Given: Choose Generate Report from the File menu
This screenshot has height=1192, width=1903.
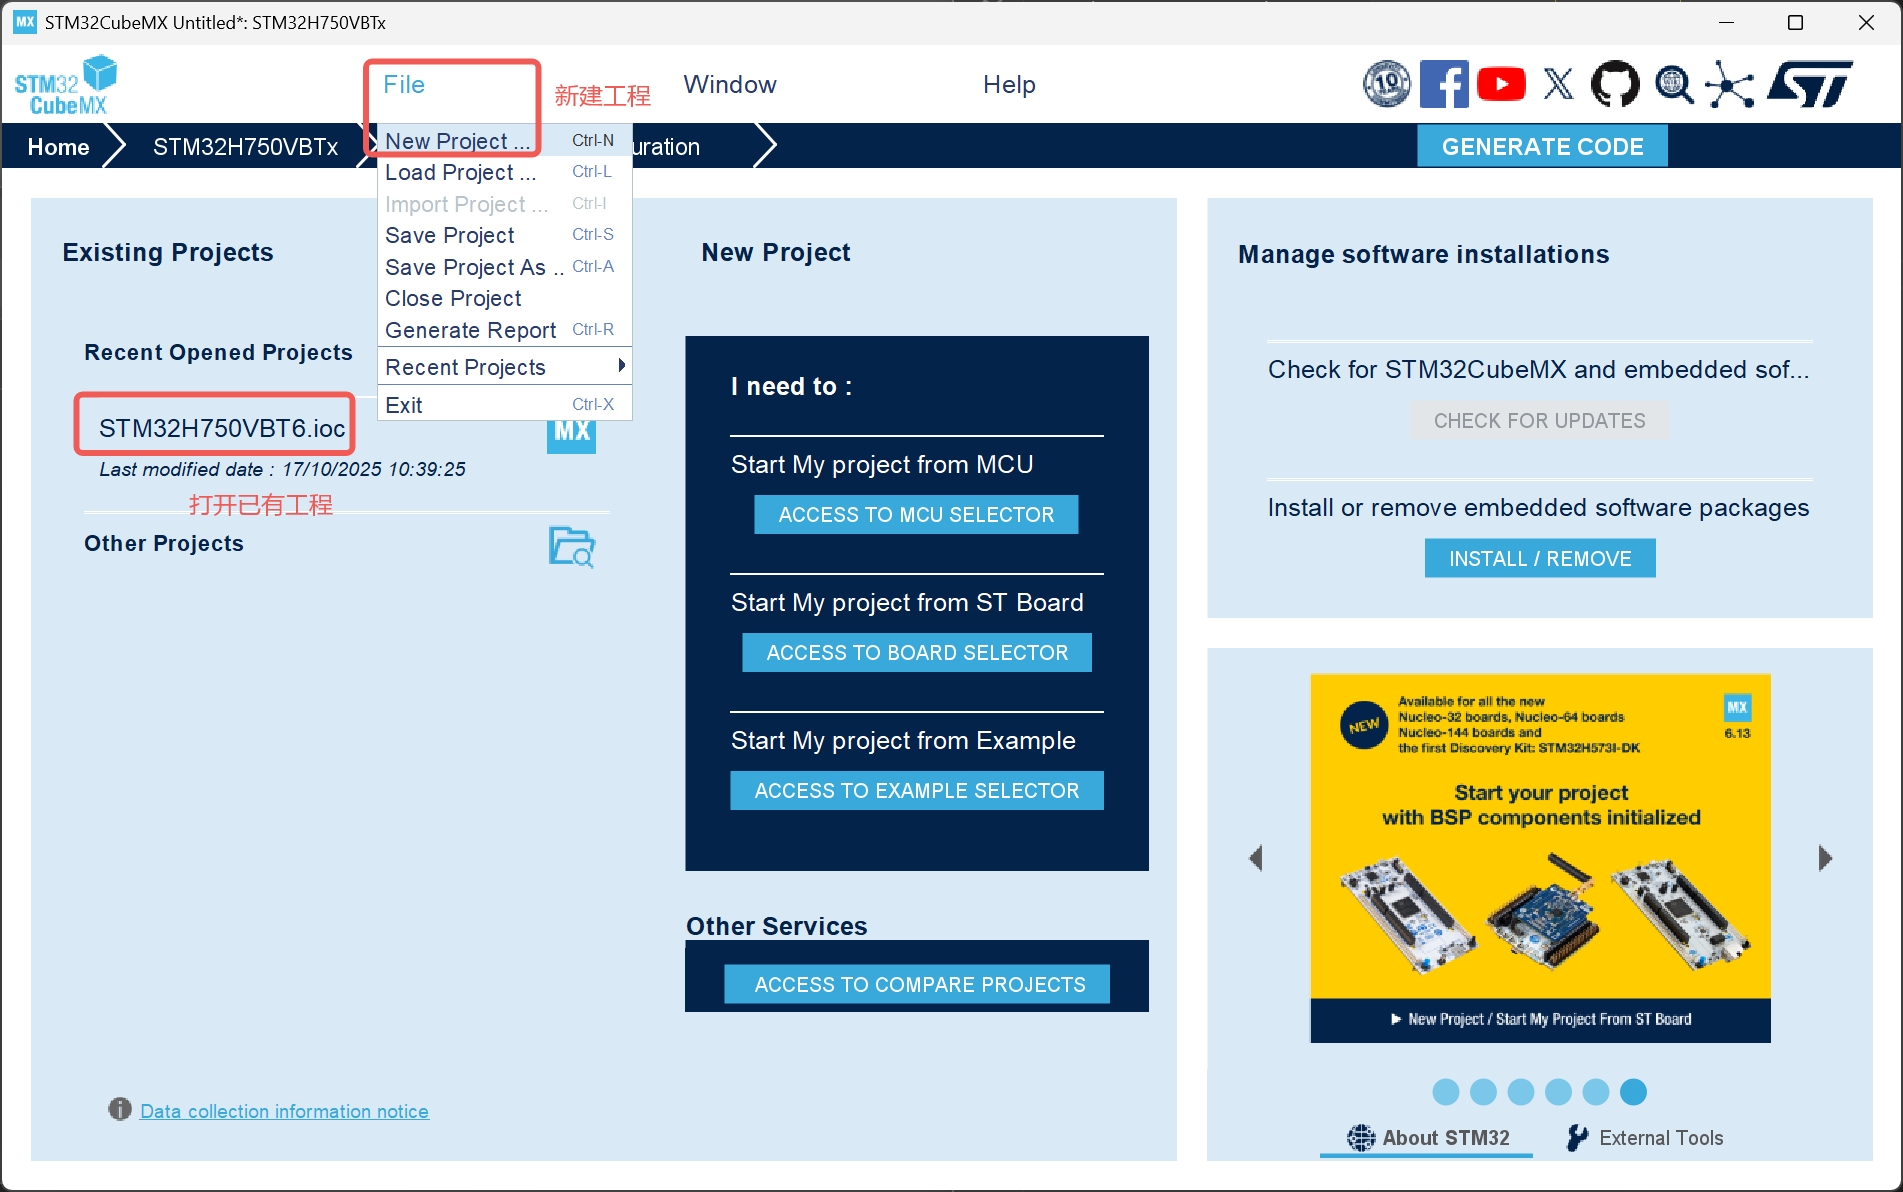Looking at the screenshot, I should (x=505, y=330).
